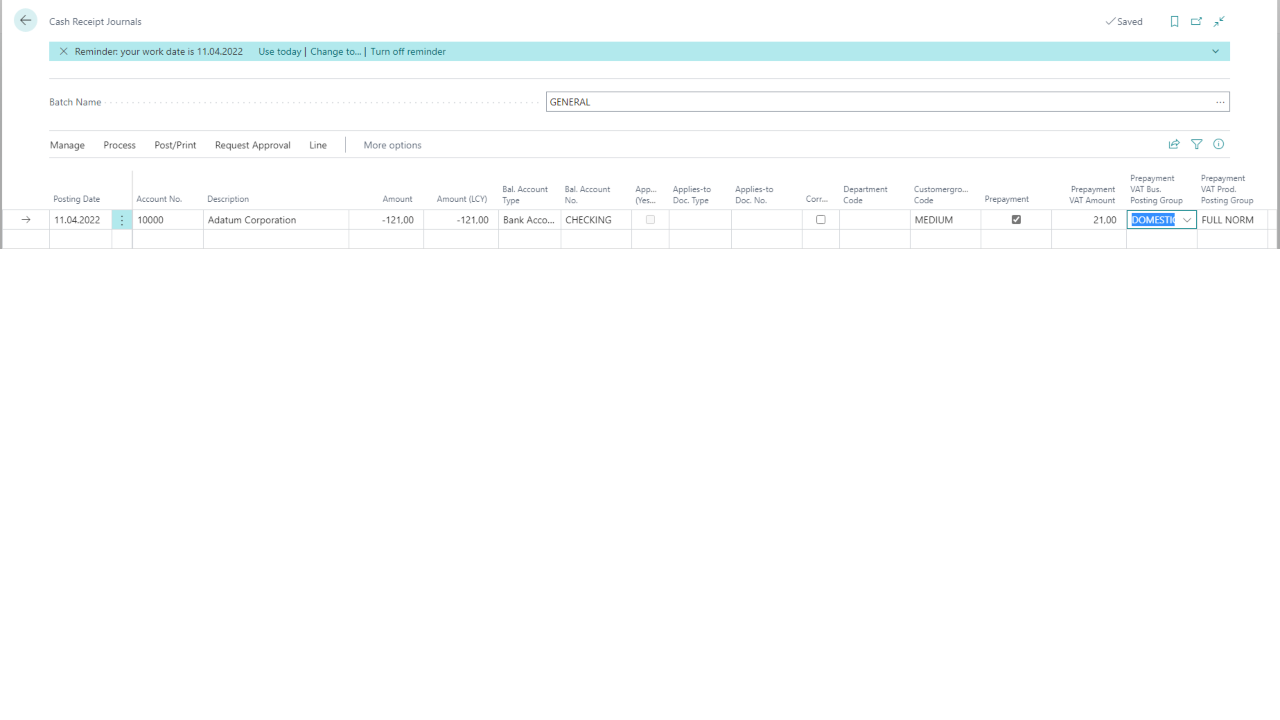Open row options with the ellipsis icon
Image resolution: width=1280 pixels, height=720 pixels.
(x=121, y=219)
